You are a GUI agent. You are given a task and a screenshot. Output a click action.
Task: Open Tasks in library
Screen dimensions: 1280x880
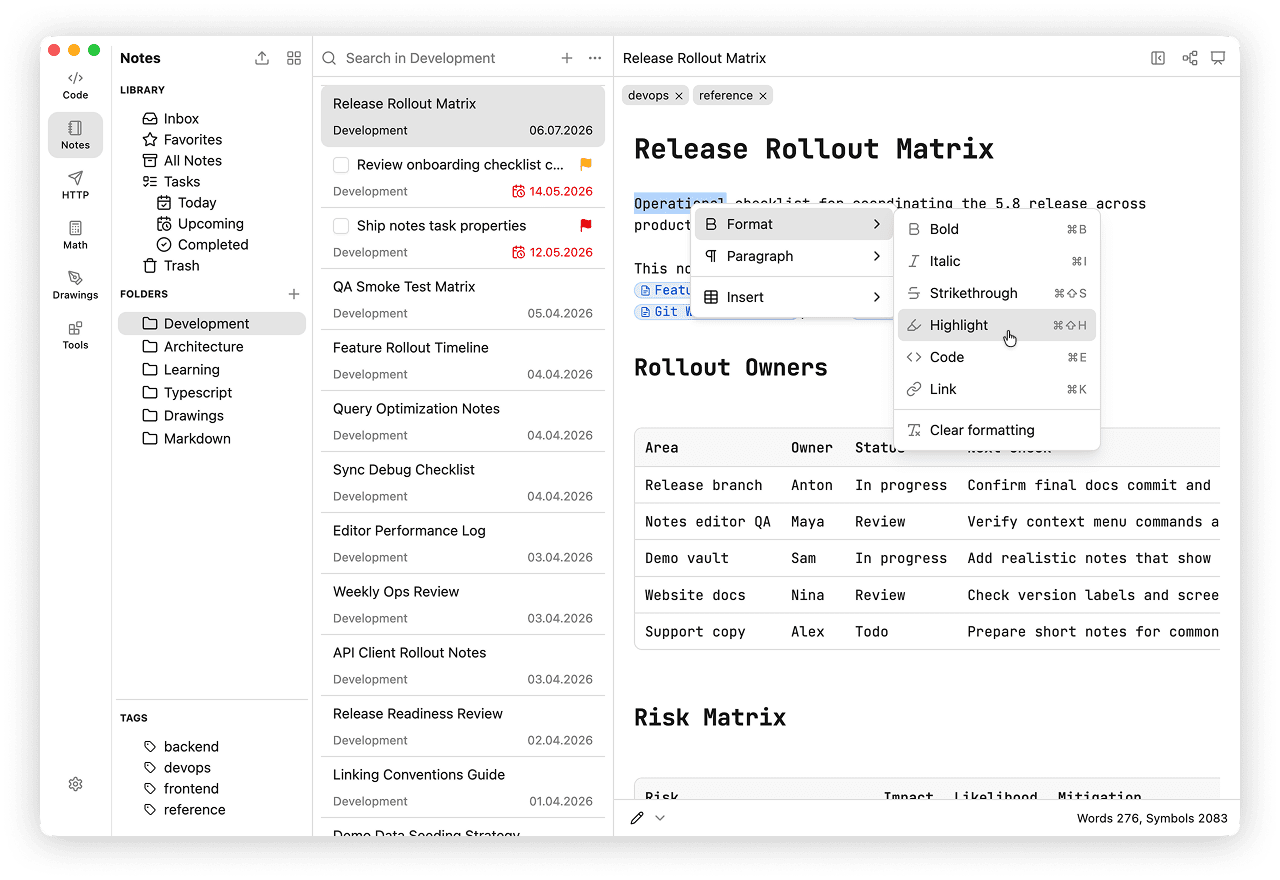click(181, 182)
